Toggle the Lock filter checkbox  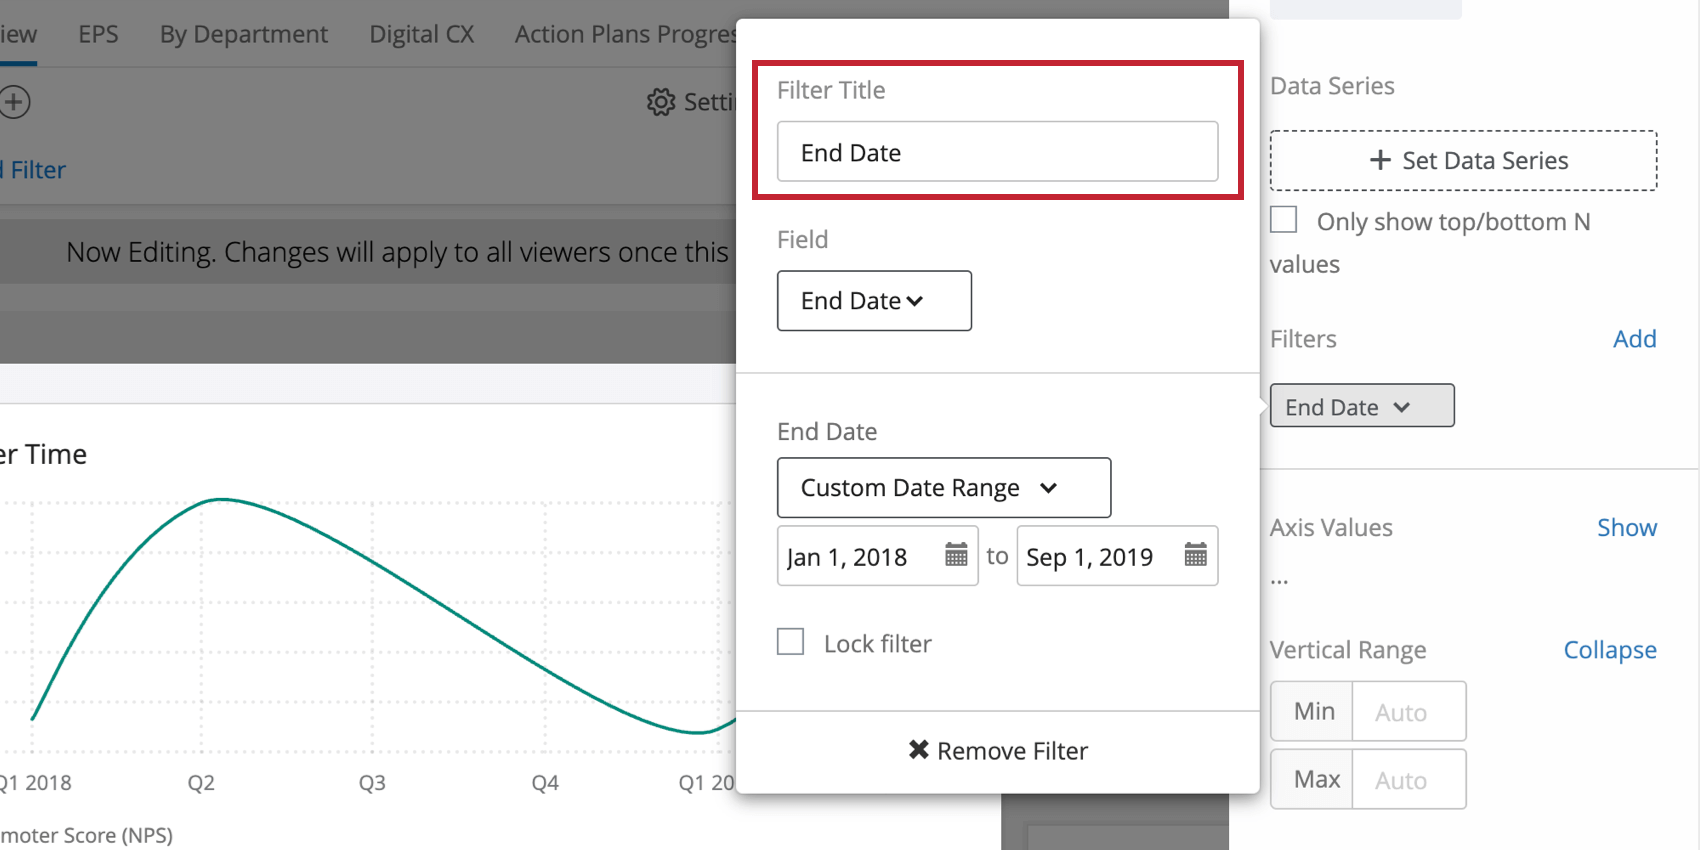click(791, 642)
